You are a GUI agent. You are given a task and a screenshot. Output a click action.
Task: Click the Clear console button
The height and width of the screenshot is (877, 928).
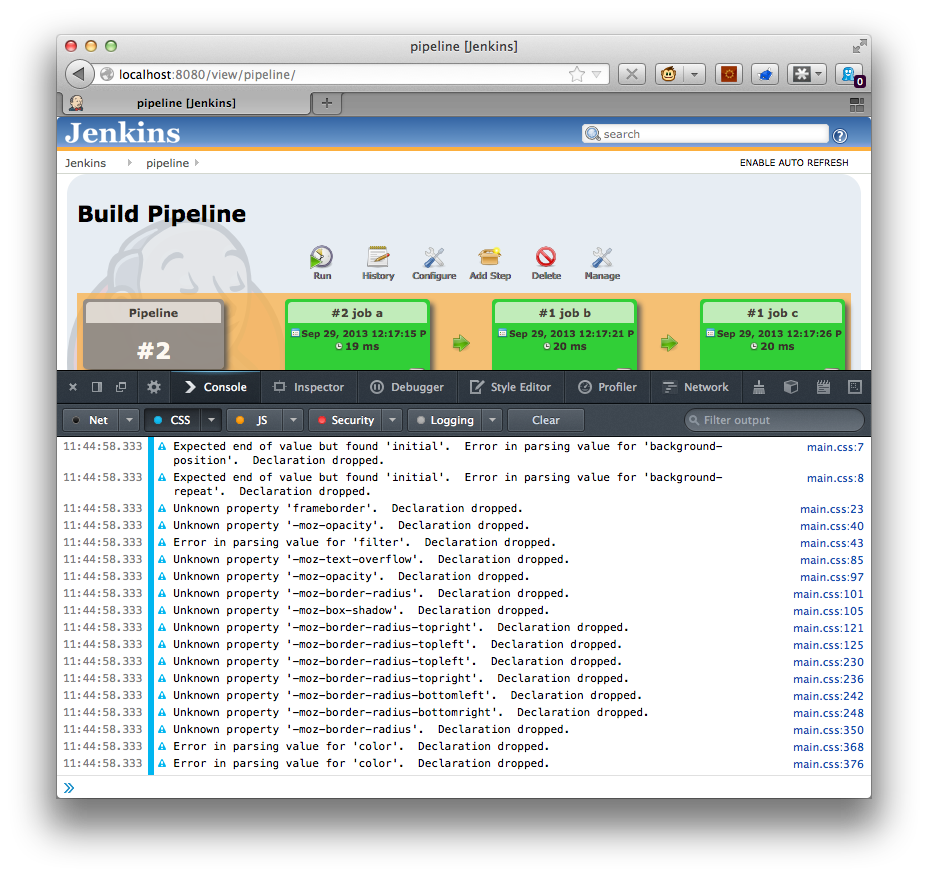tap(546, 420)
